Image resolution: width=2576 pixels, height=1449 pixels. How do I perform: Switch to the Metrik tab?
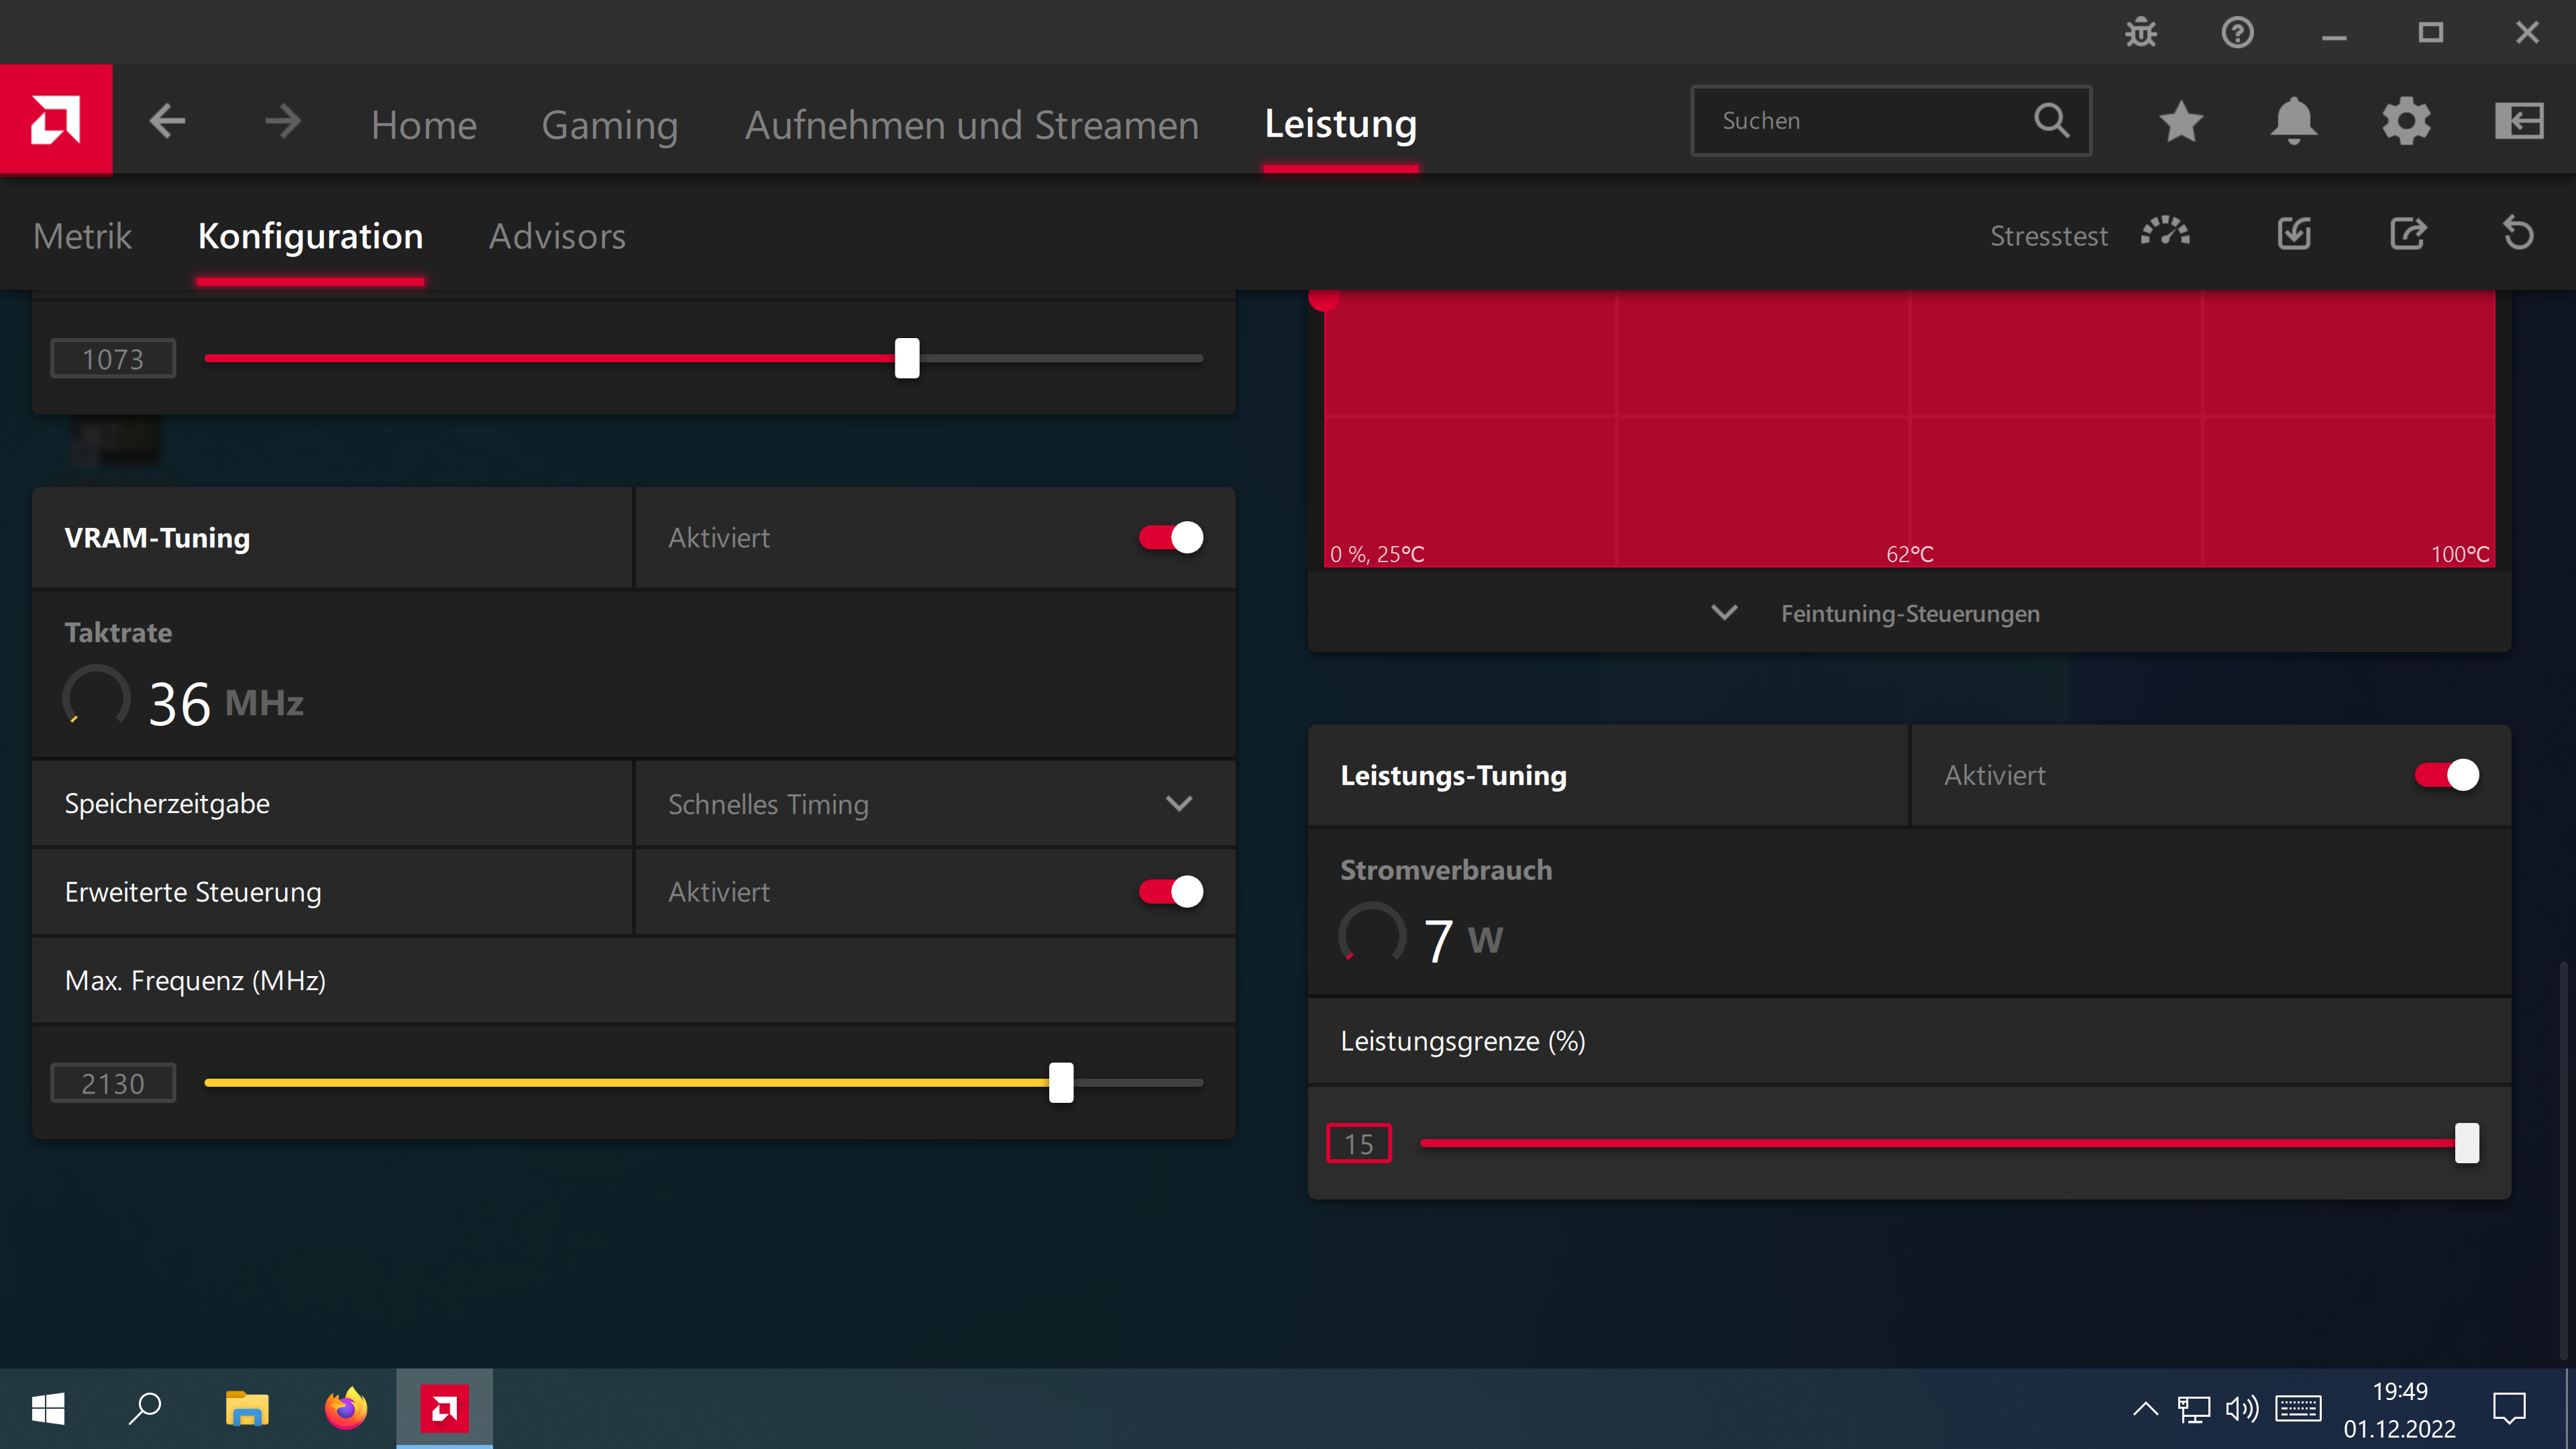click(82, 237)
